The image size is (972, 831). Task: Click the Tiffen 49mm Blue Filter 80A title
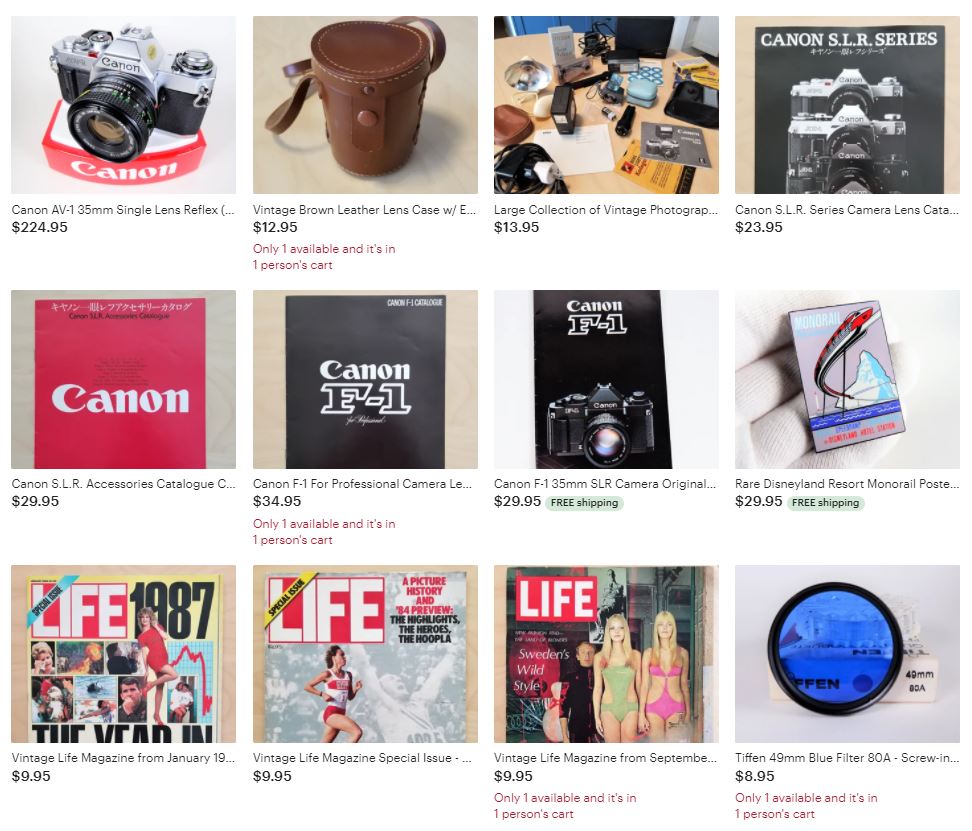click(x=847, y=758)
